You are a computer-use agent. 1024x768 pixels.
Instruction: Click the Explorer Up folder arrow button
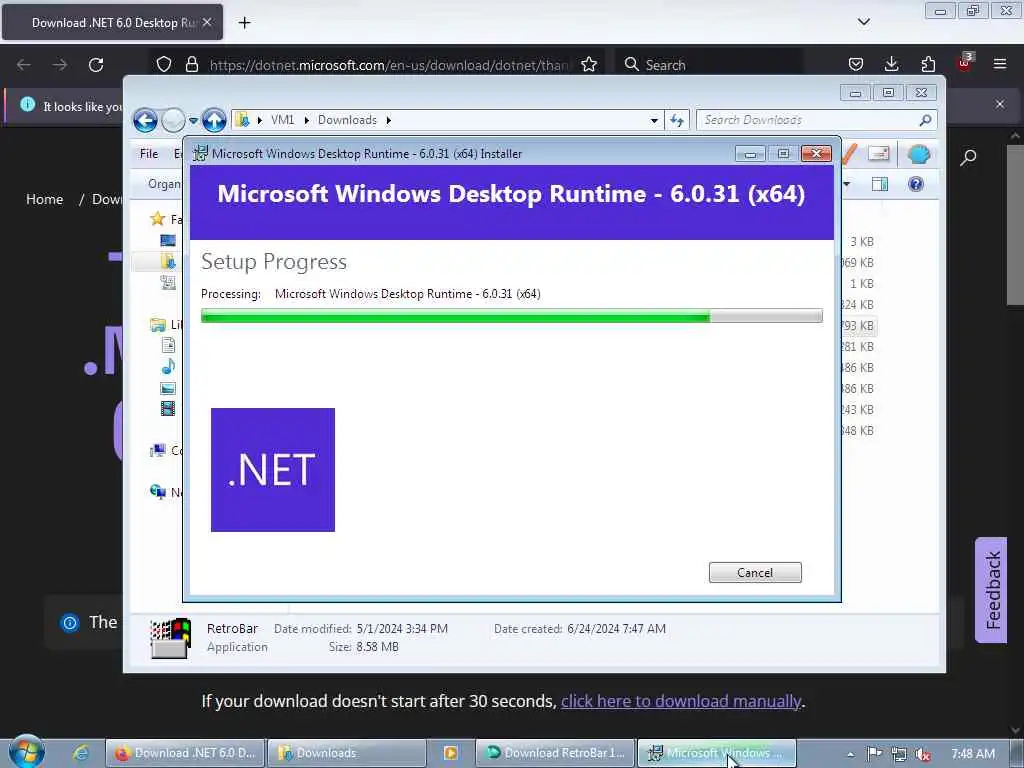click(x=214, y=121)
